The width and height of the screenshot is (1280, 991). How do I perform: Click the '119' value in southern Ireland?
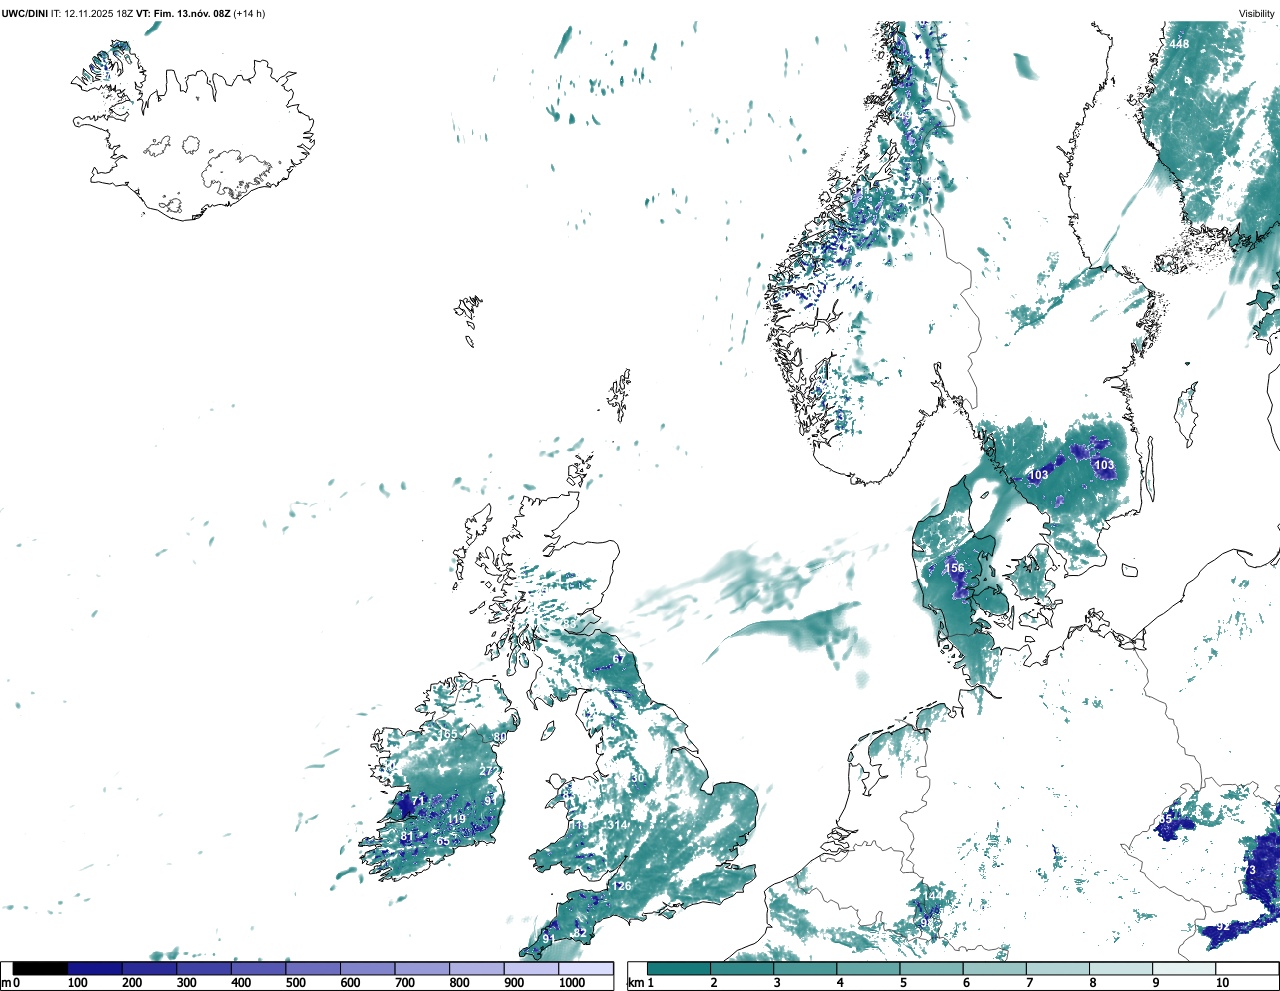click(x=456, y=820)
